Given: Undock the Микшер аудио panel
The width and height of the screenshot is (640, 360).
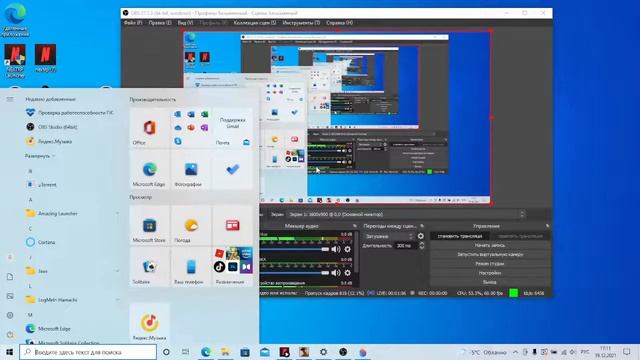Looking at the screenshot, I should pos(354,226).
